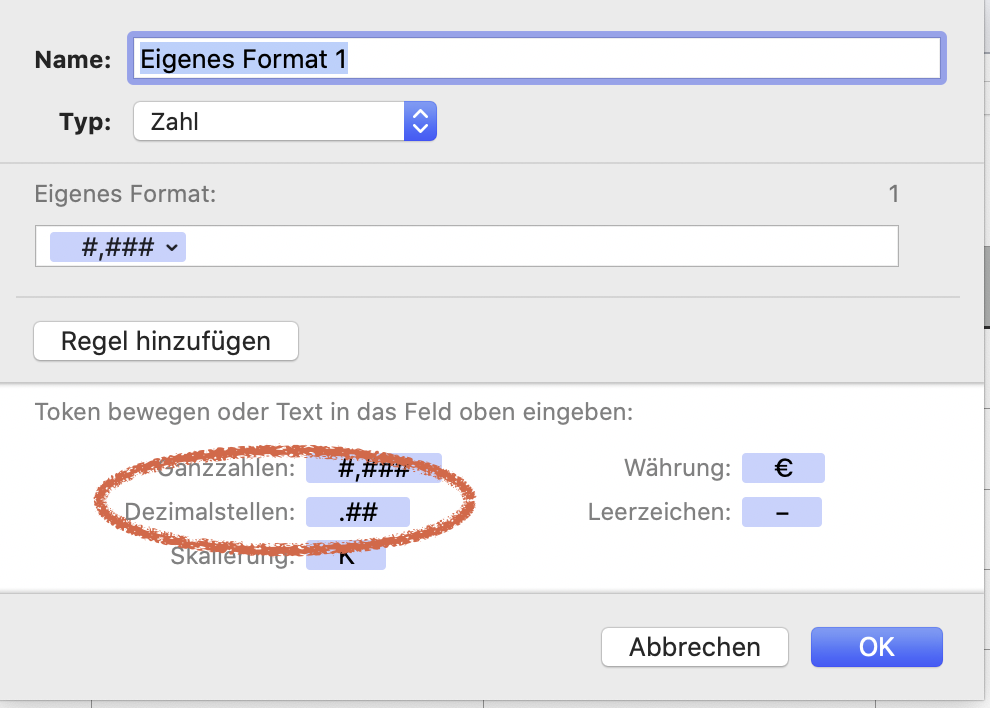The width and height of the screenshot is (990, 708).
Task: Select the Skalierung K token
Action: pos(346,556)
